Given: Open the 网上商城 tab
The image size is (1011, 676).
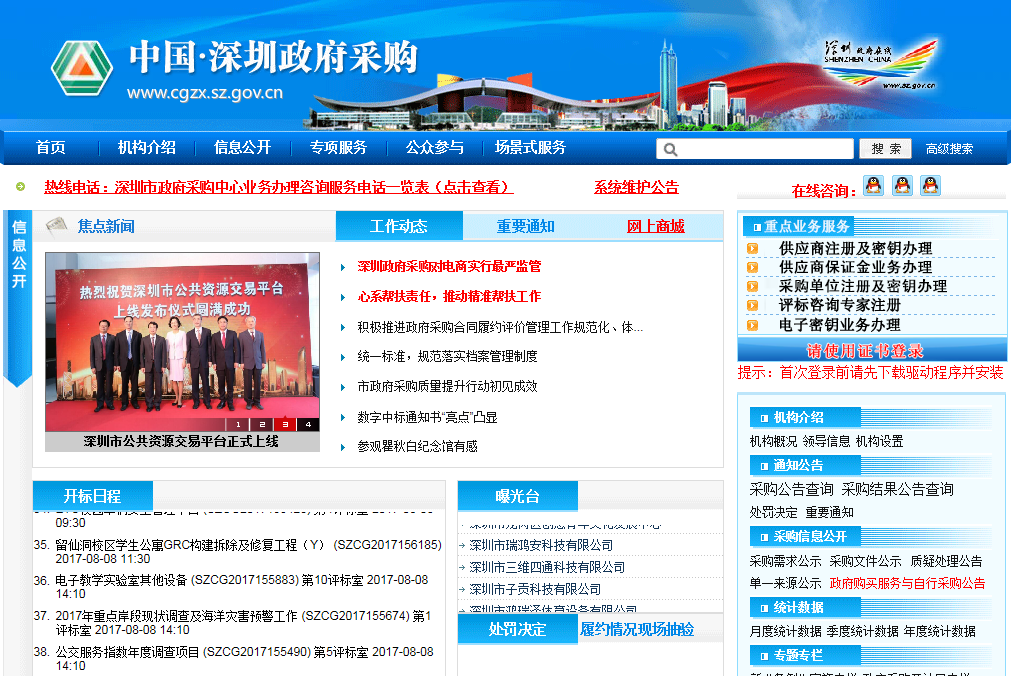Looking at the screenshot, I should tap(656, 226).
